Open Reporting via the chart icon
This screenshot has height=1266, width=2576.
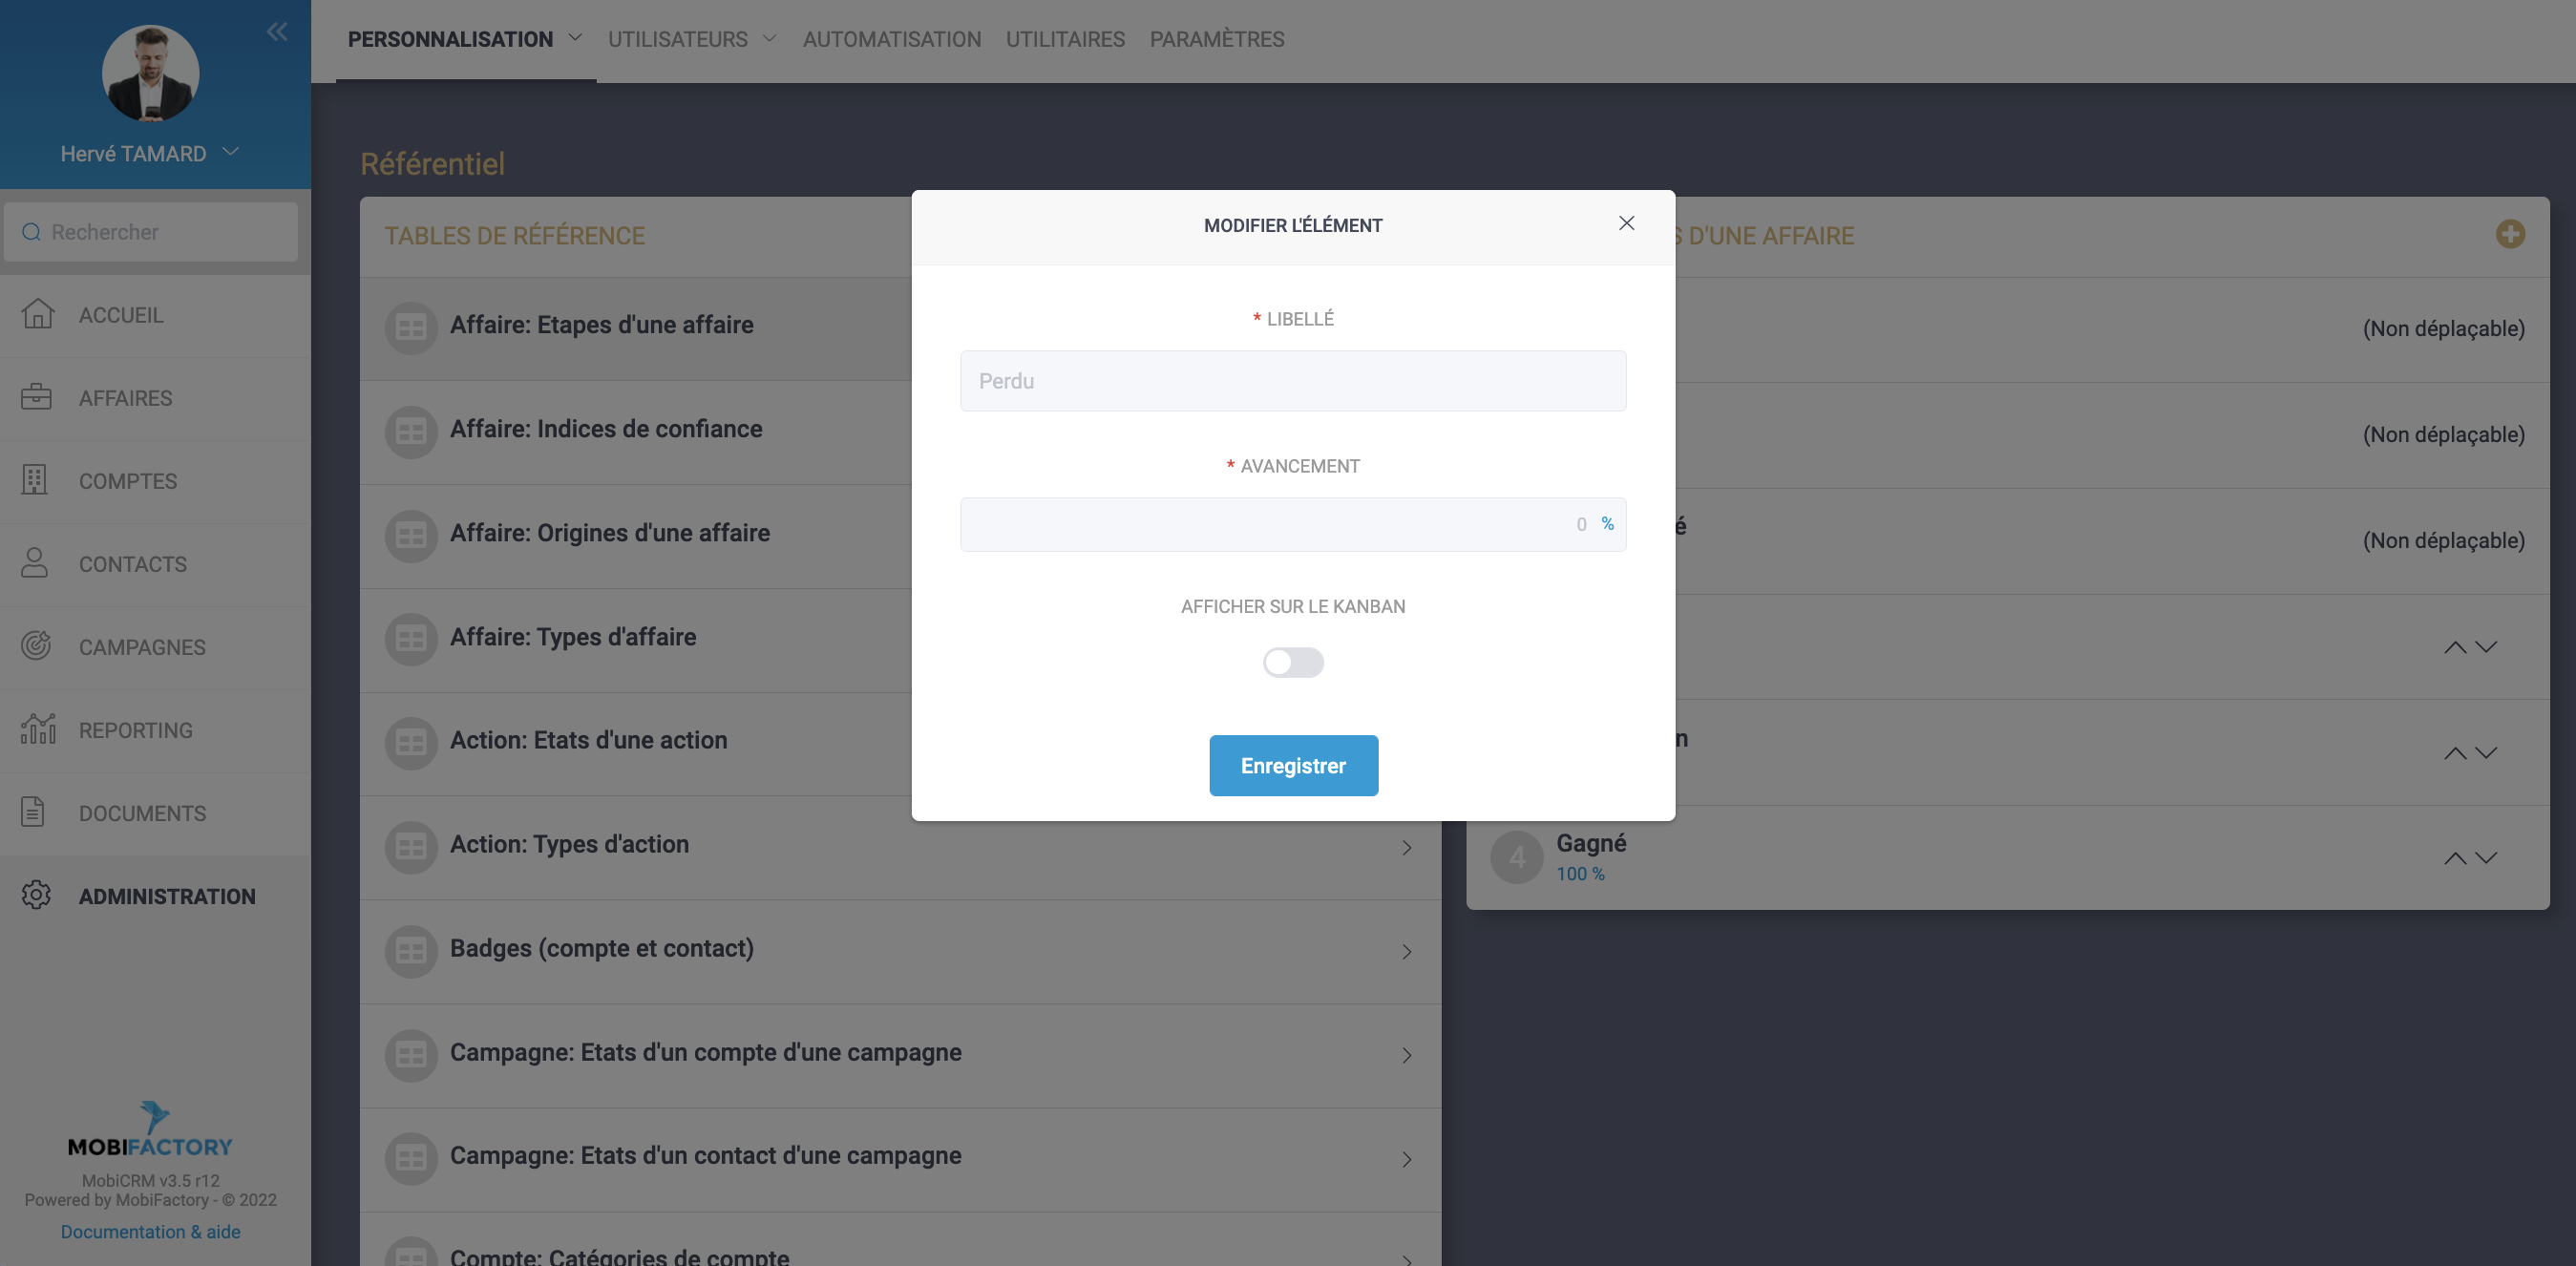[37, 729]
